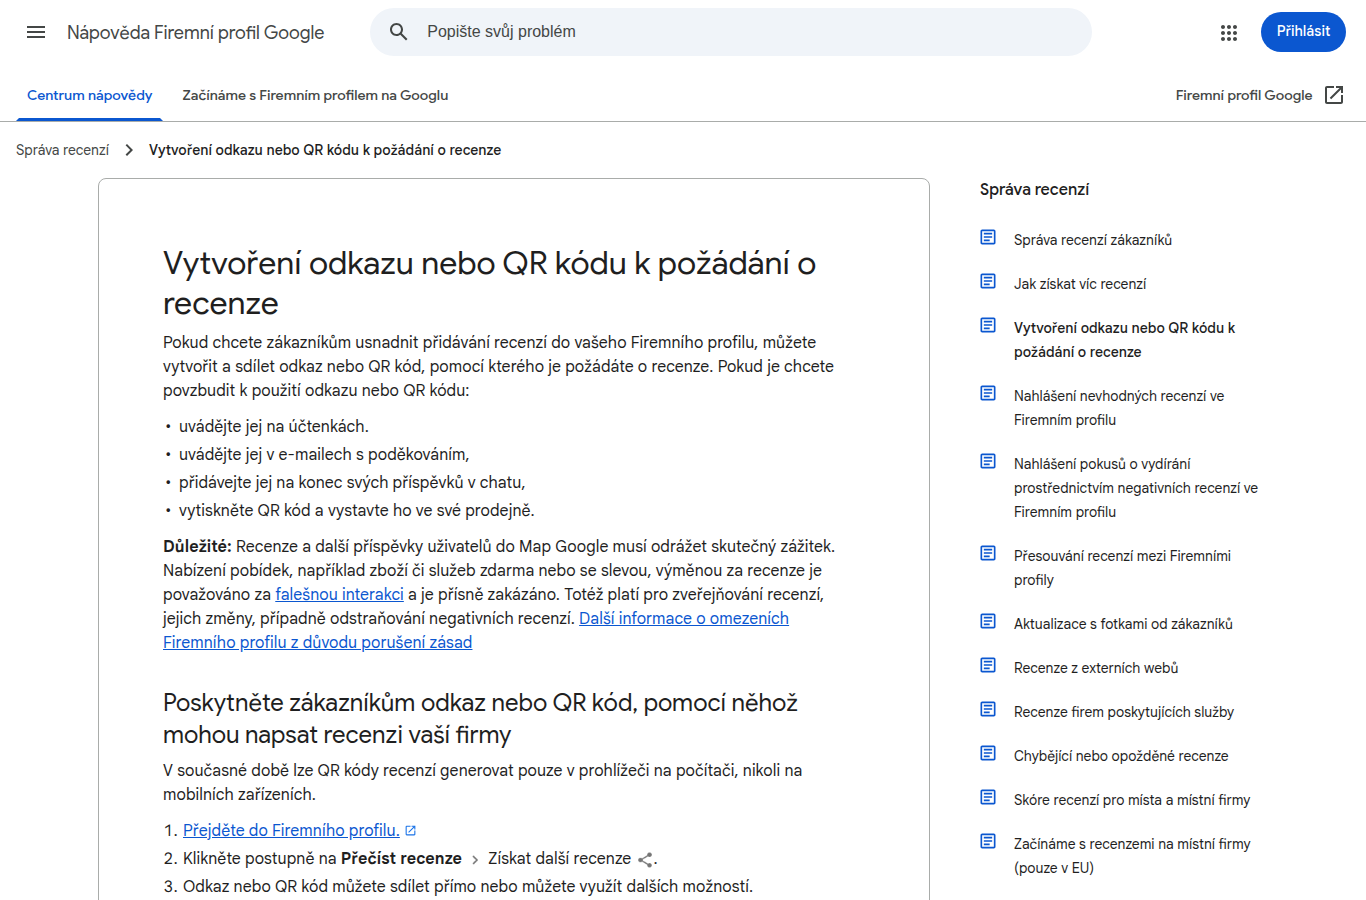Click article icon beside Aktualizace s fotkami
Screen dimensions: 1366x900
tap(988, 621)
